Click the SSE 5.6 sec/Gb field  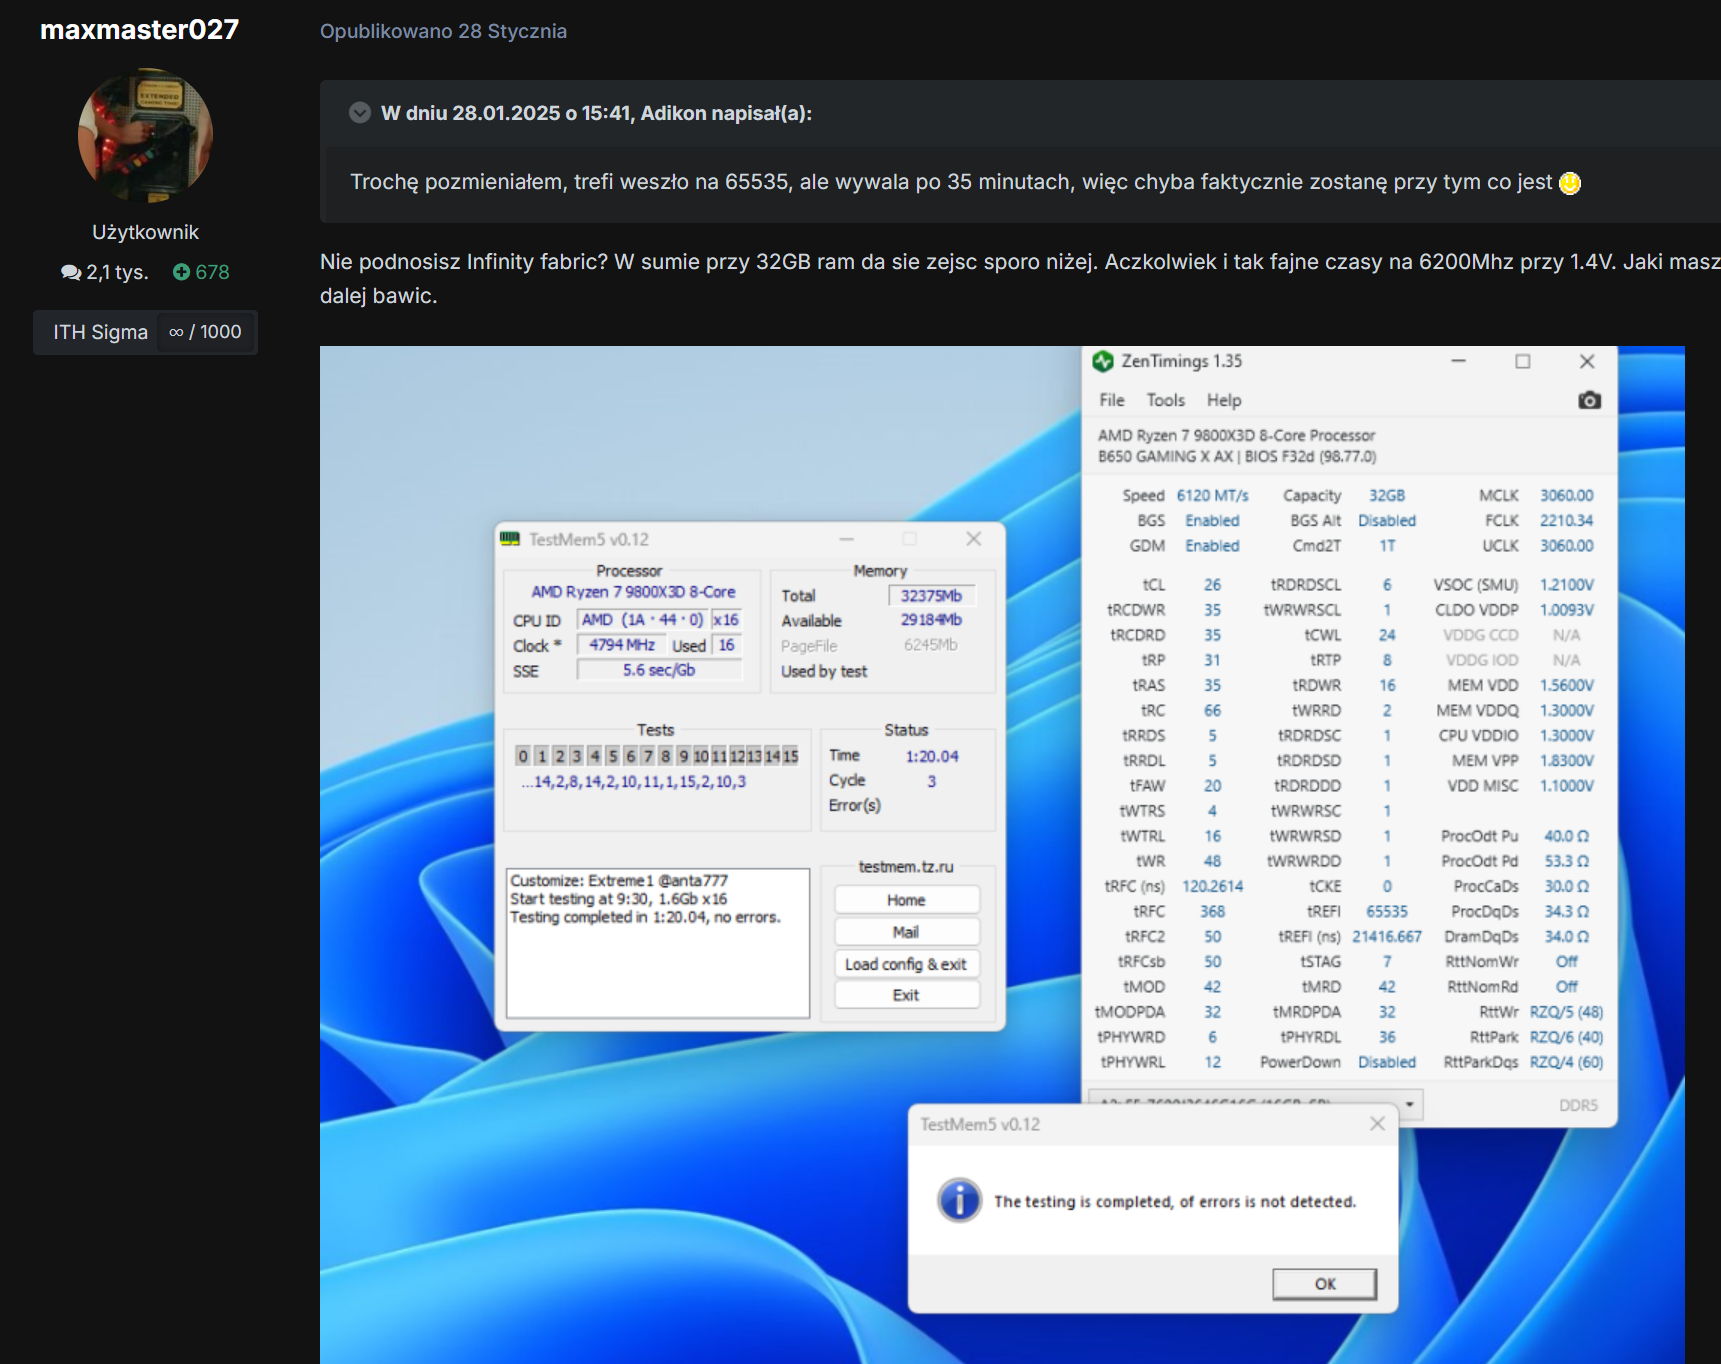click(659, 670)
